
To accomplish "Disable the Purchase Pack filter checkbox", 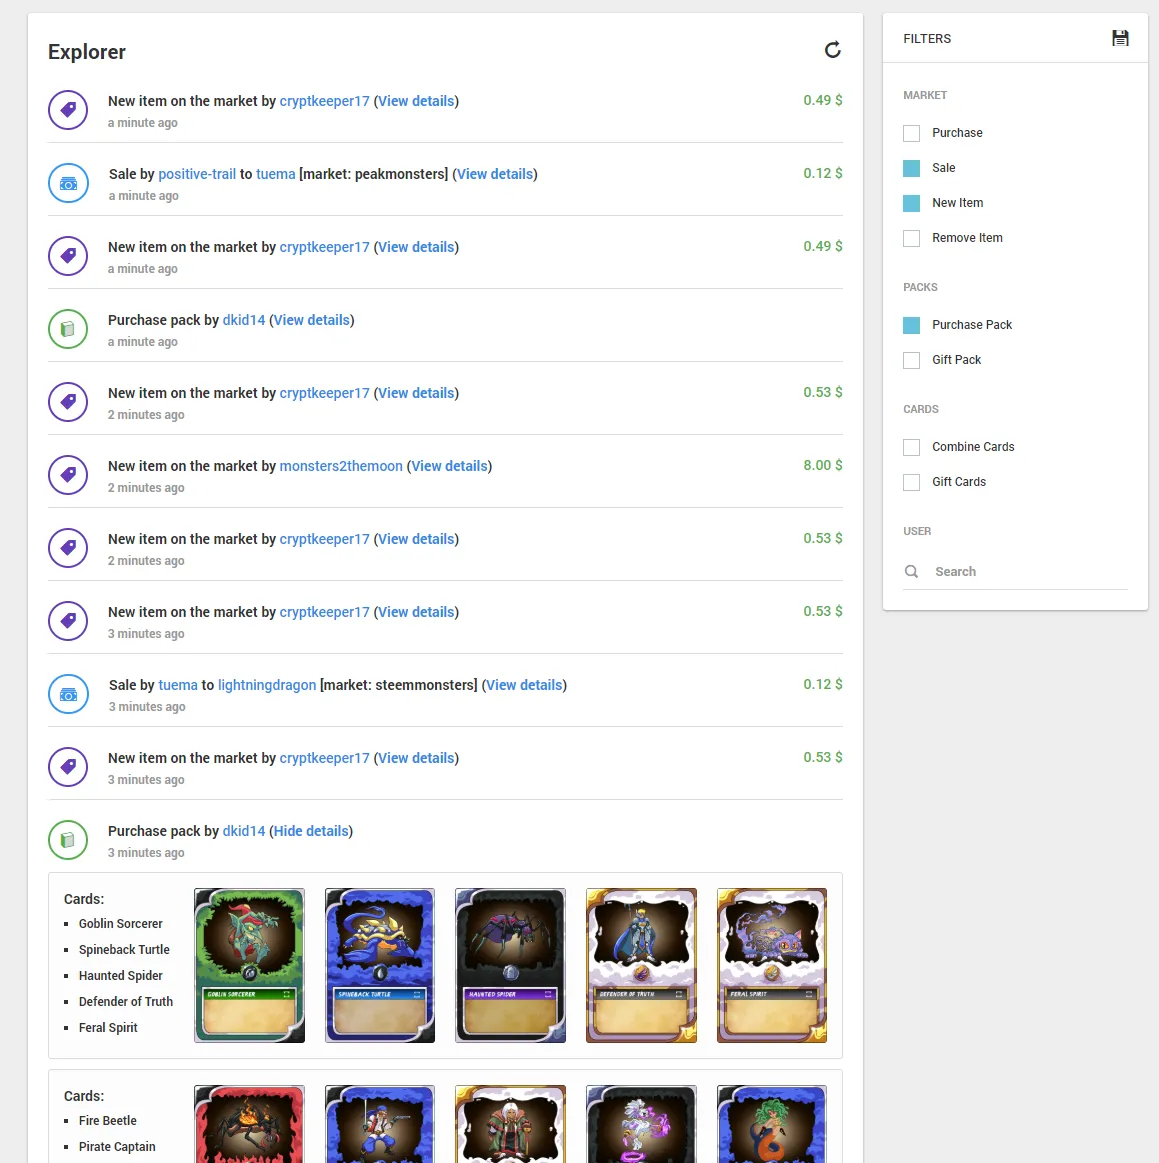I will 911,325.
